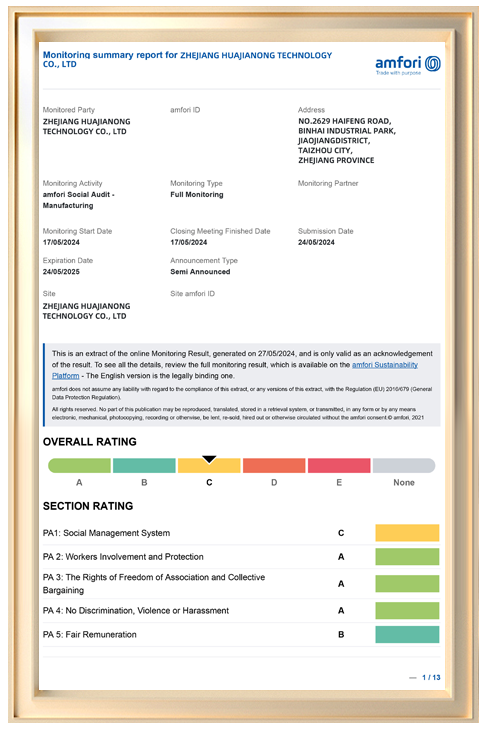
Task: Click the green swatch for PA 4 No Discrimination
Action: (x=407, y=611)
